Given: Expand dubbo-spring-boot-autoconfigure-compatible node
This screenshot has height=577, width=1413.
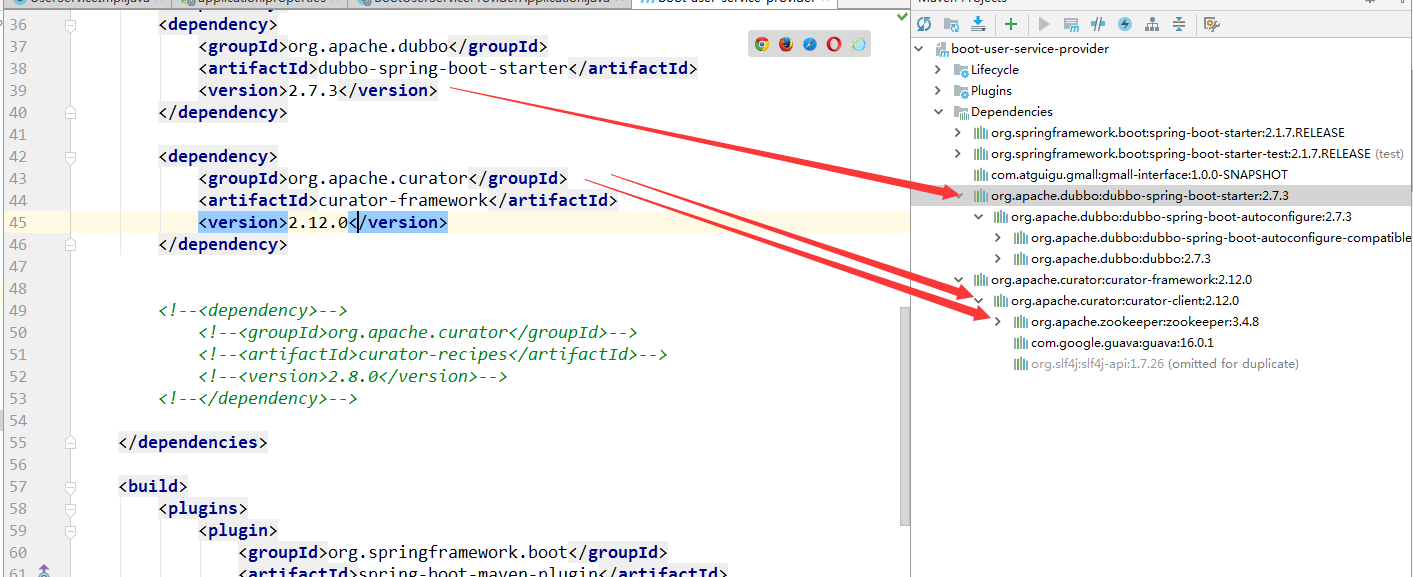Looking at the screenshot, I should (998, 237).
